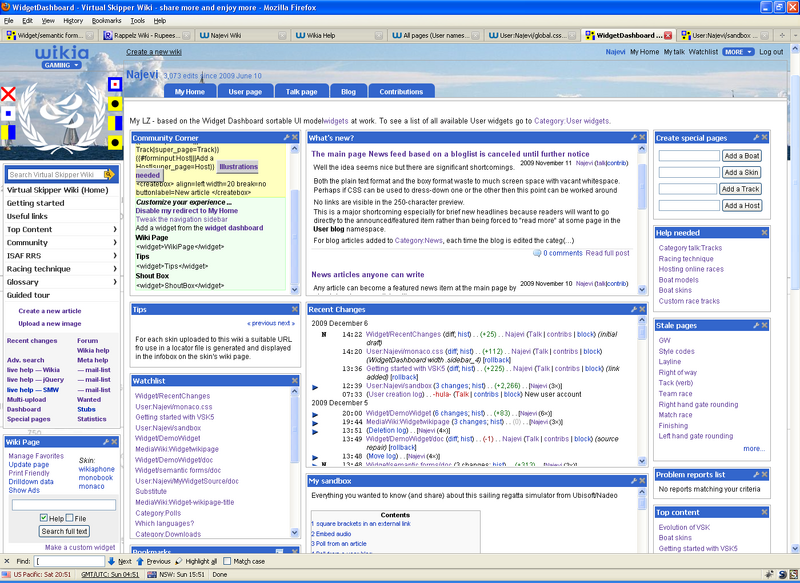Close the Tips widget
Image resolution: width=800 pixels, height=583 pixels.
(x=295, y=309)
